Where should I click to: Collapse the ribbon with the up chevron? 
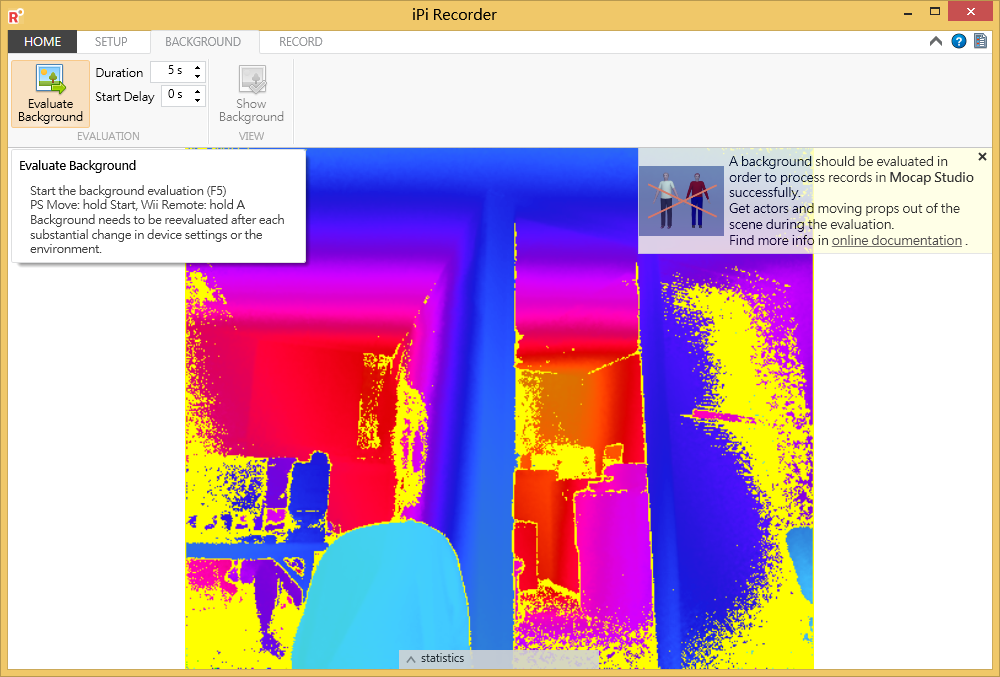click(936, 42)
